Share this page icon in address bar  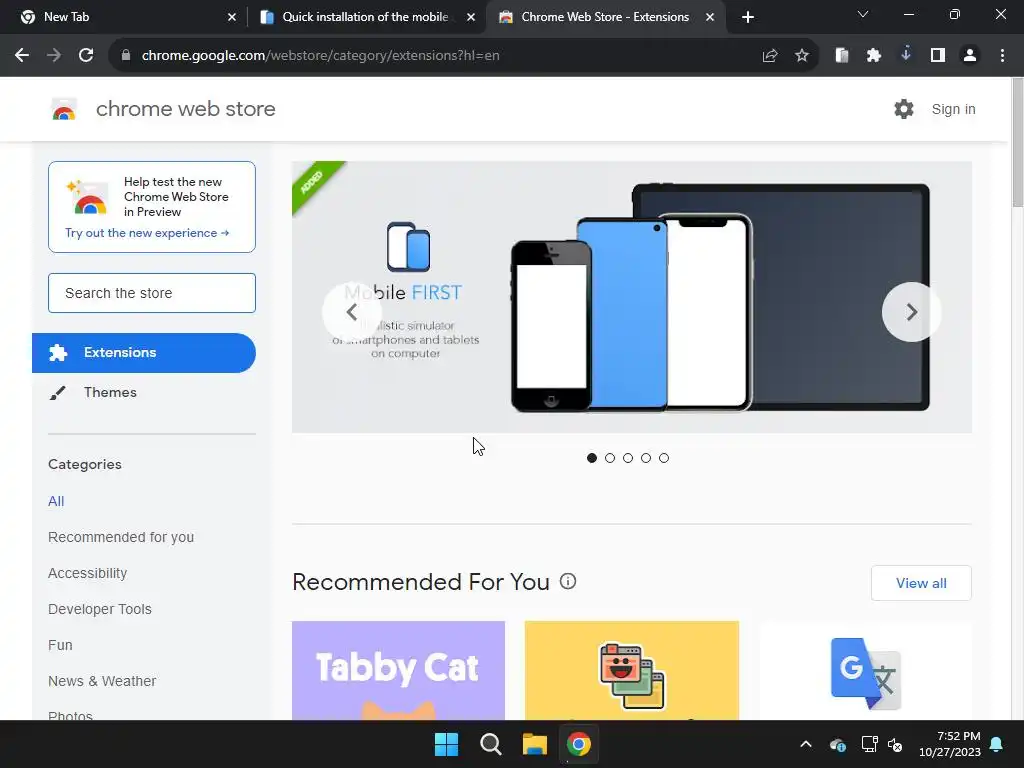pyautogui.click(x=770, y=56)
